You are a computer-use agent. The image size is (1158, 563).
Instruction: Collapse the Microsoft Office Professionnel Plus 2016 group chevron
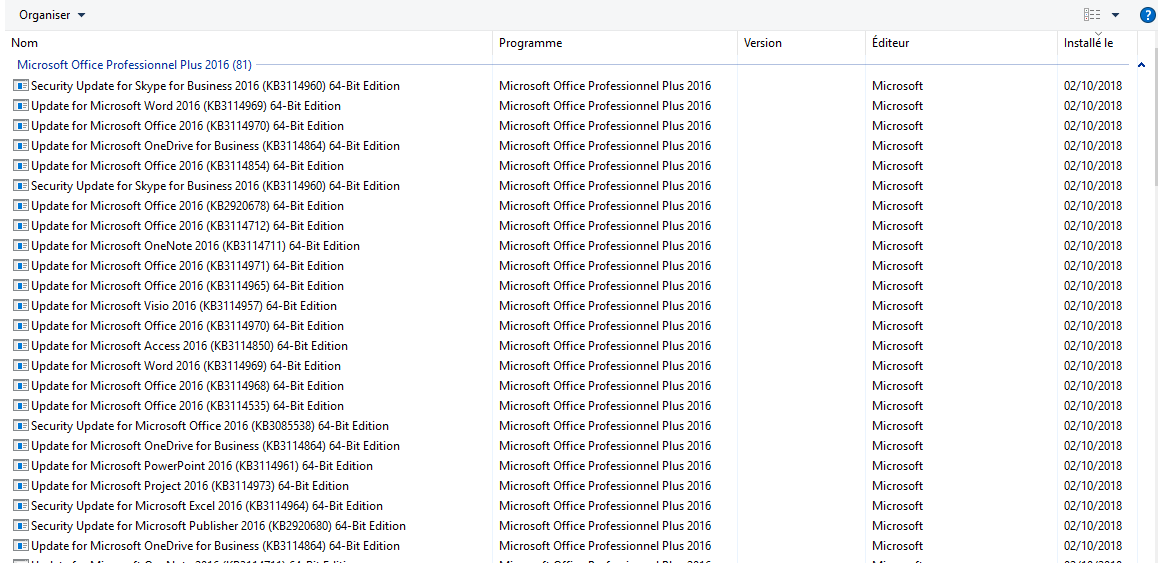tap(1142, 65)
